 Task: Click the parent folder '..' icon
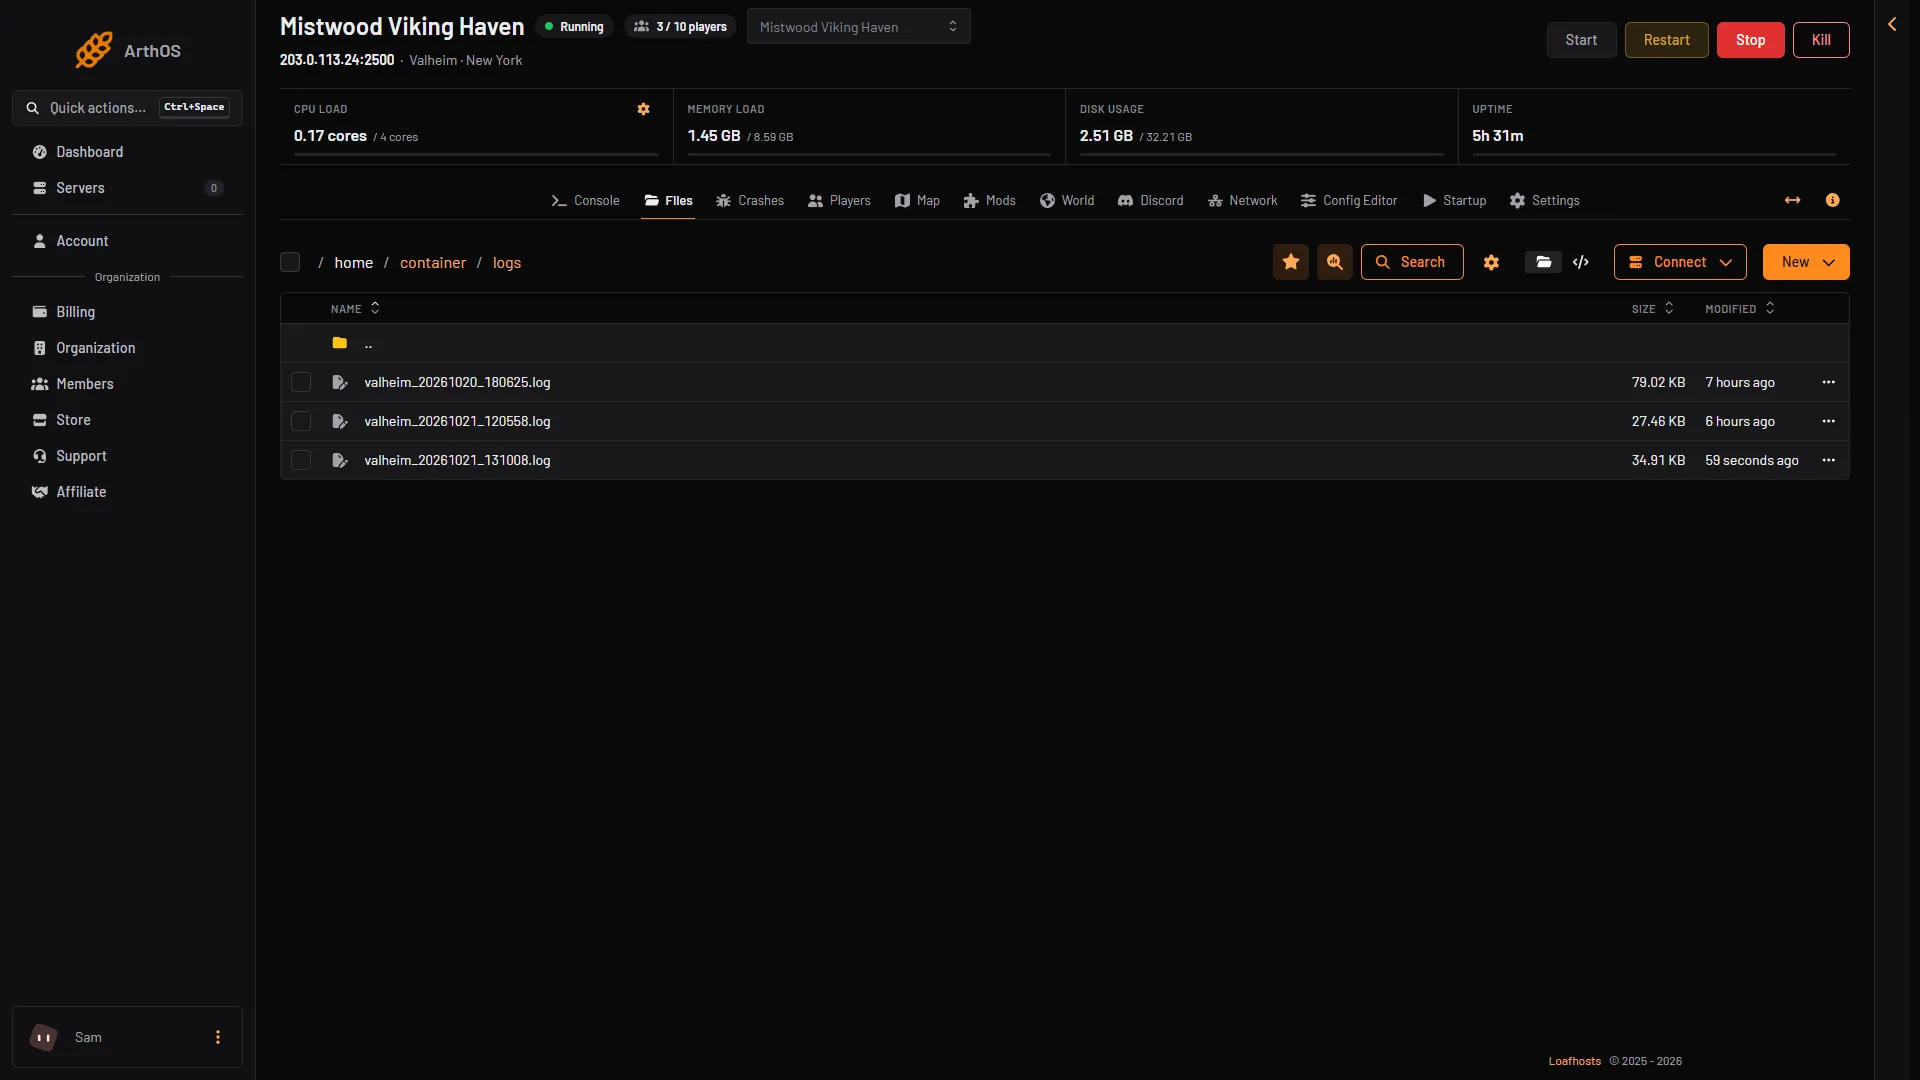coord(340,343)
